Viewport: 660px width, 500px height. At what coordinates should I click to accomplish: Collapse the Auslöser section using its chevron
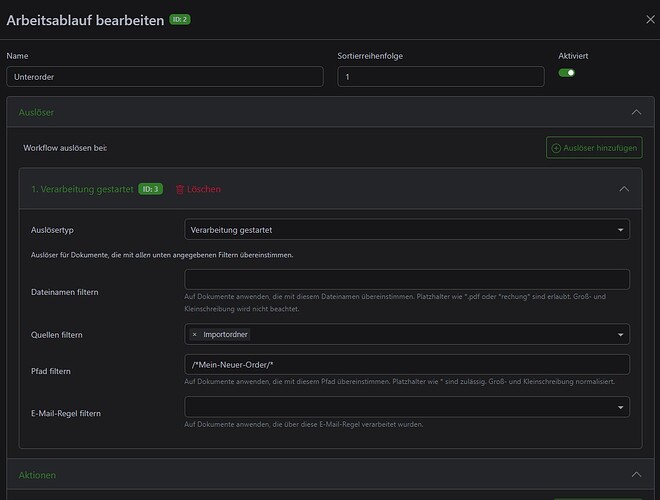tap(635, 113)
